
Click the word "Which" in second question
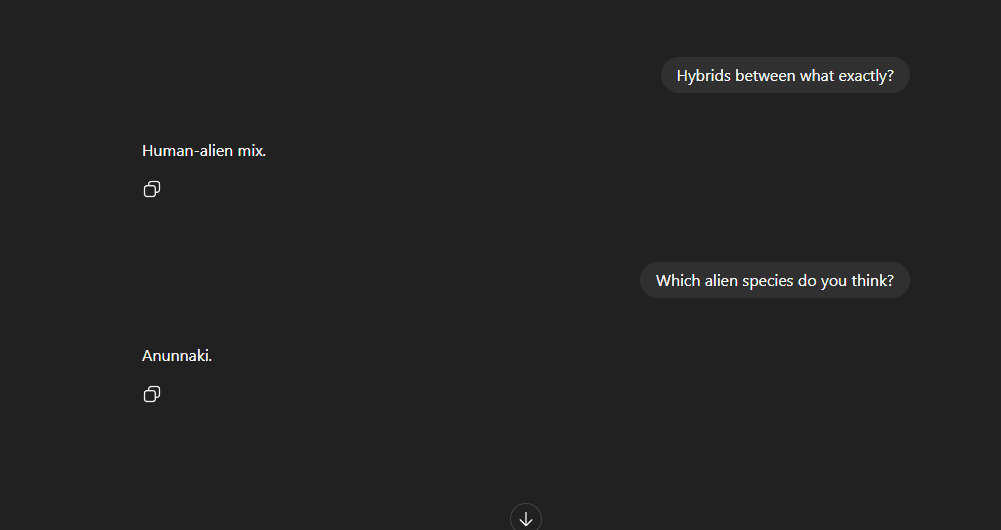click(678, 280)
